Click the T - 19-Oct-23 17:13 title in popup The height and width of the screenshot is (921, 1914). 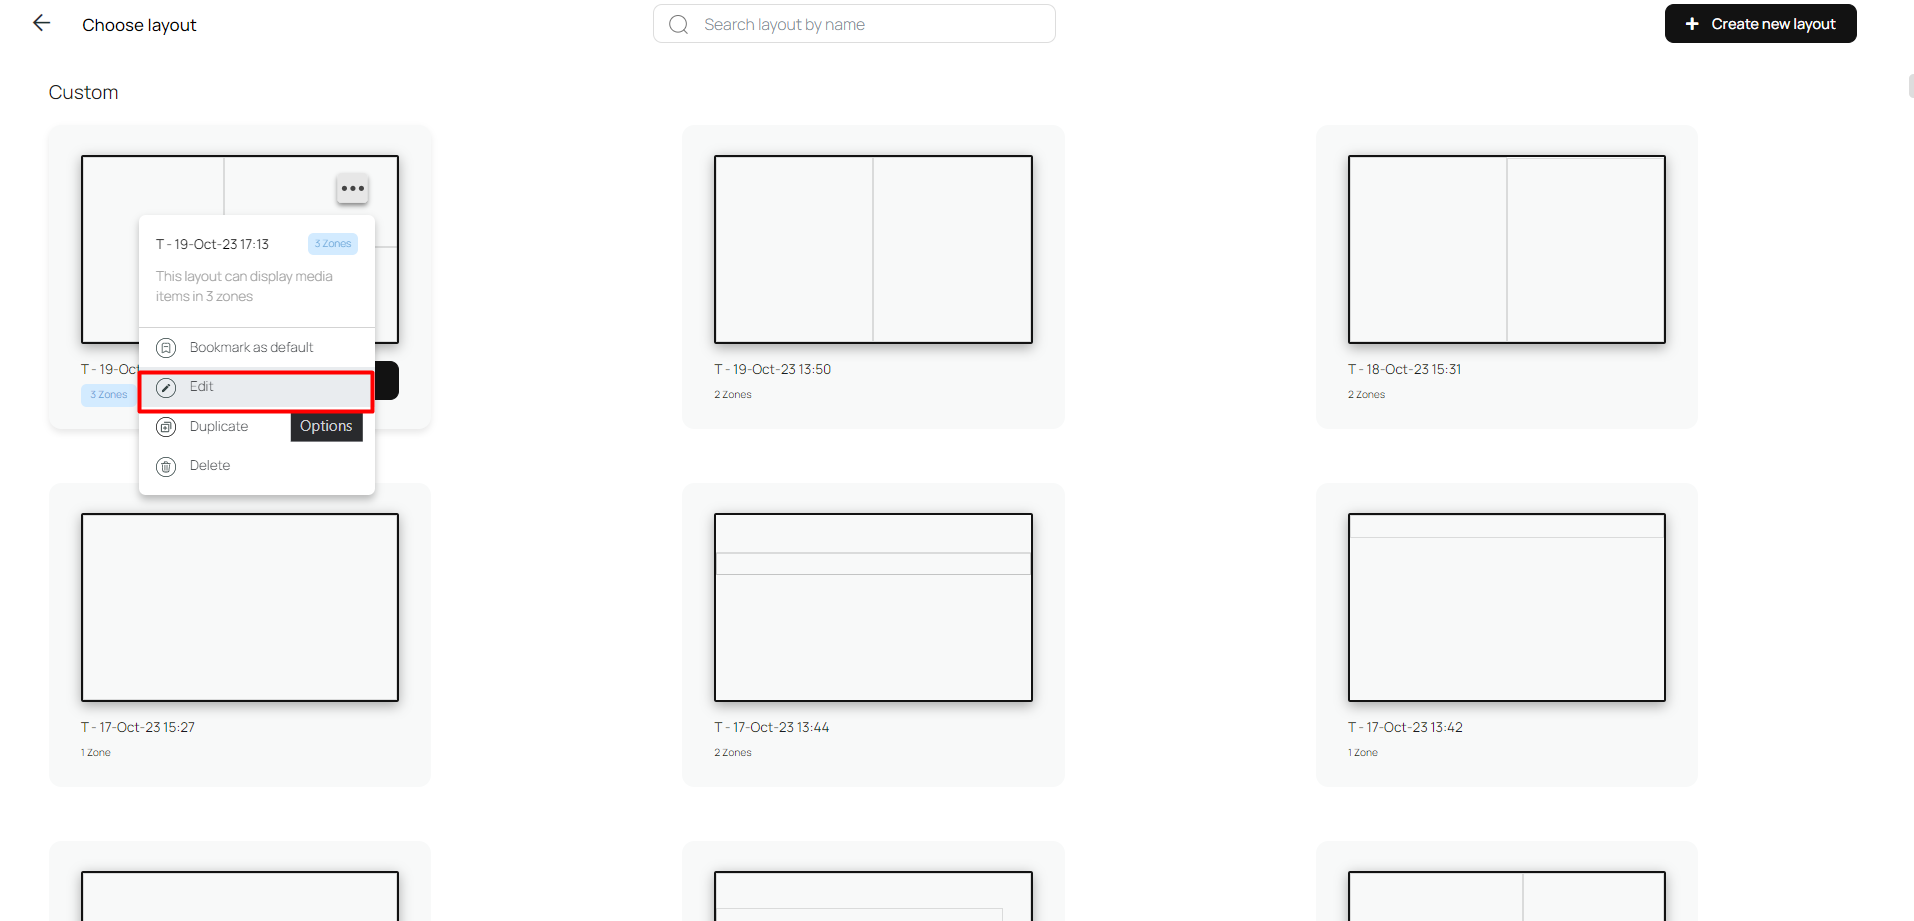[212, 244]
